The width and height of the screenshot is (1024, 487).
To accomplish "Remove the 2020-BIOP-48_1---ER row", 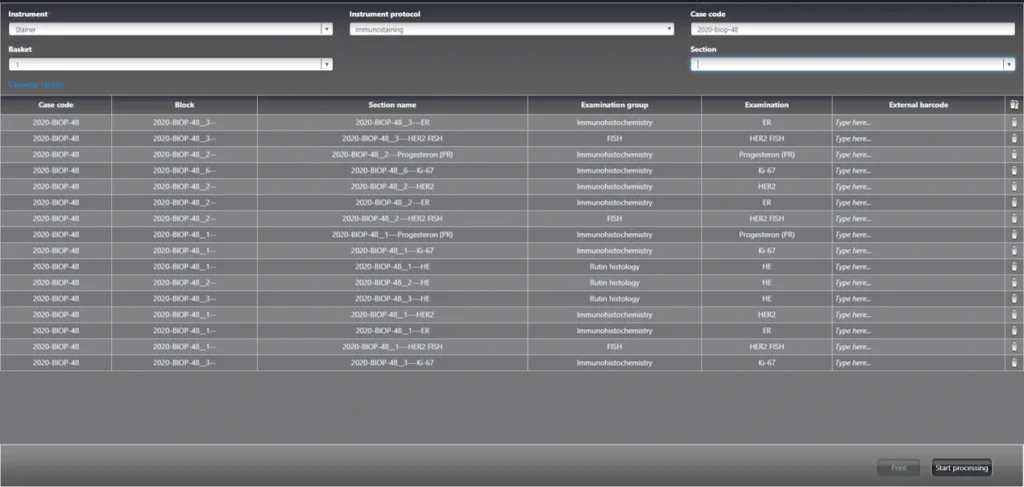I will (x=1014, y=330).
